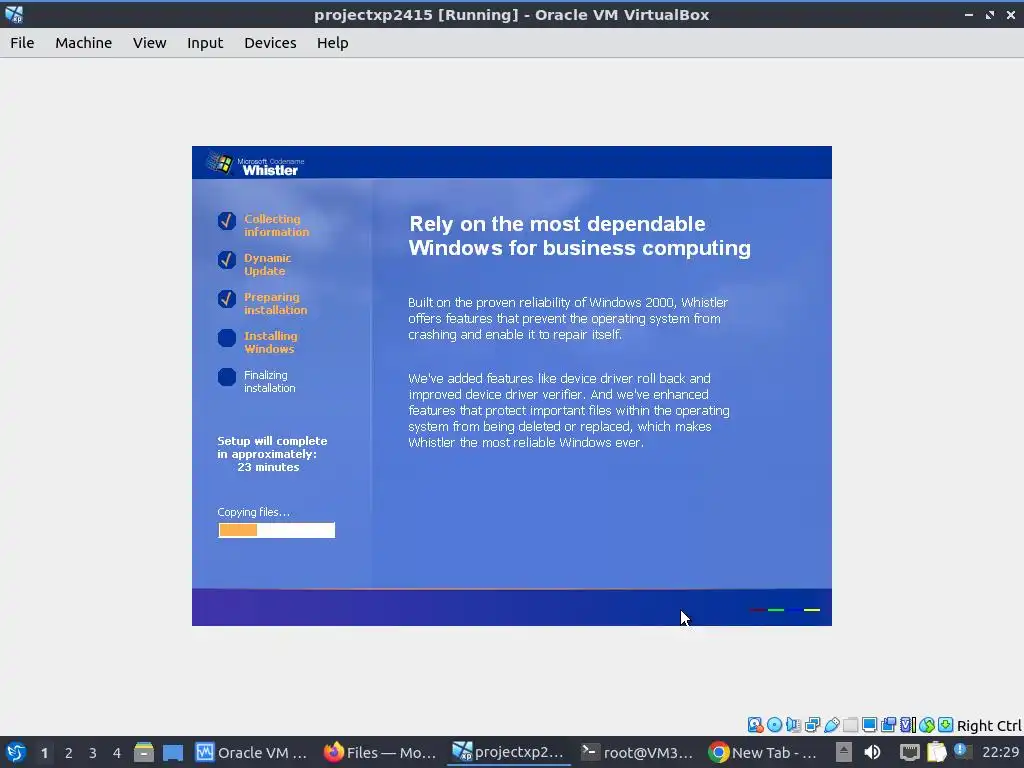Minimize the VirtualBox window
This screenshot has width=1024, height=768.
[x=969, y=14]
